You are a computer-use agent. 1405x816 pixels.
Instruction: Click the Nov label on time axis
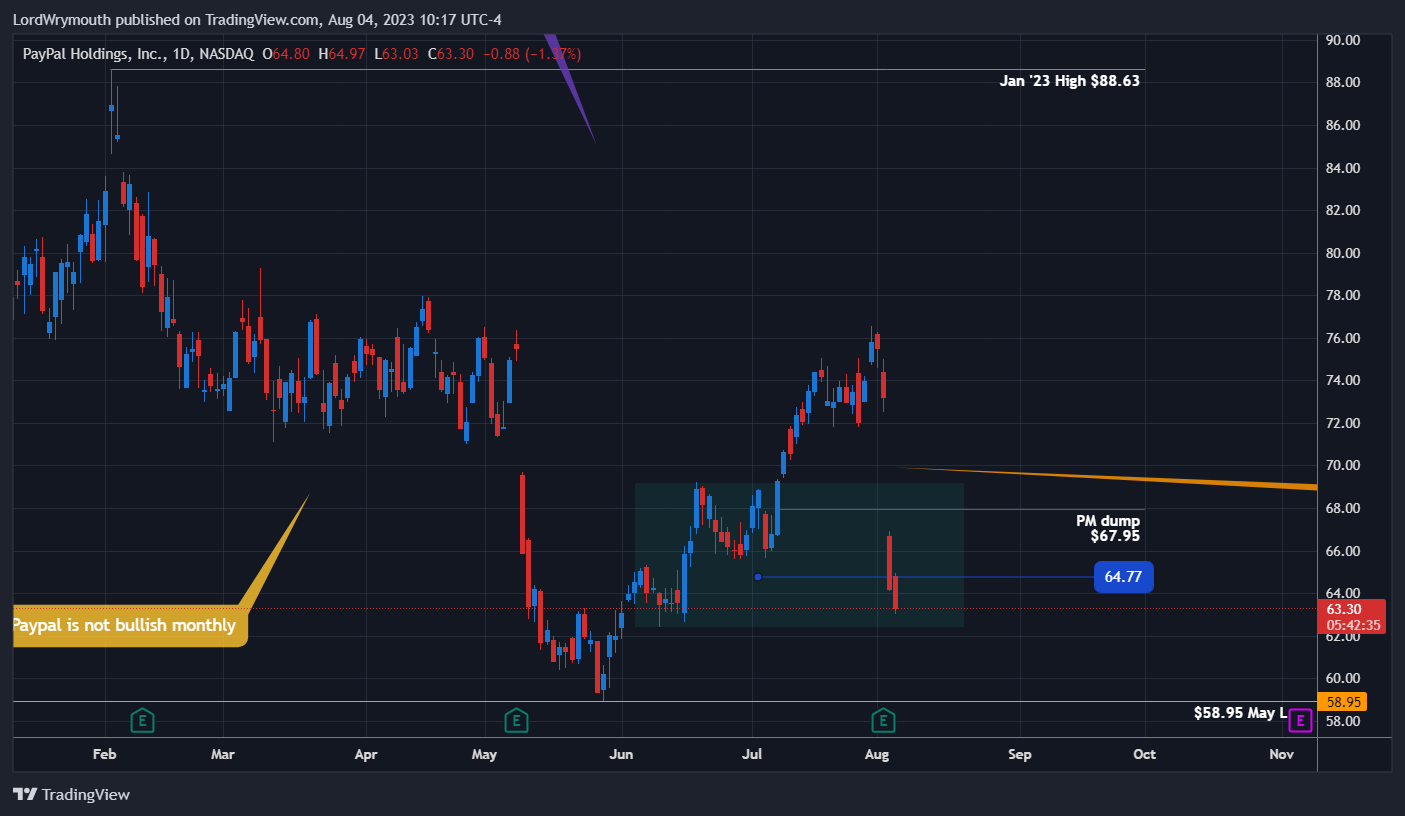pyautogui.click(x=1281, y=754)
